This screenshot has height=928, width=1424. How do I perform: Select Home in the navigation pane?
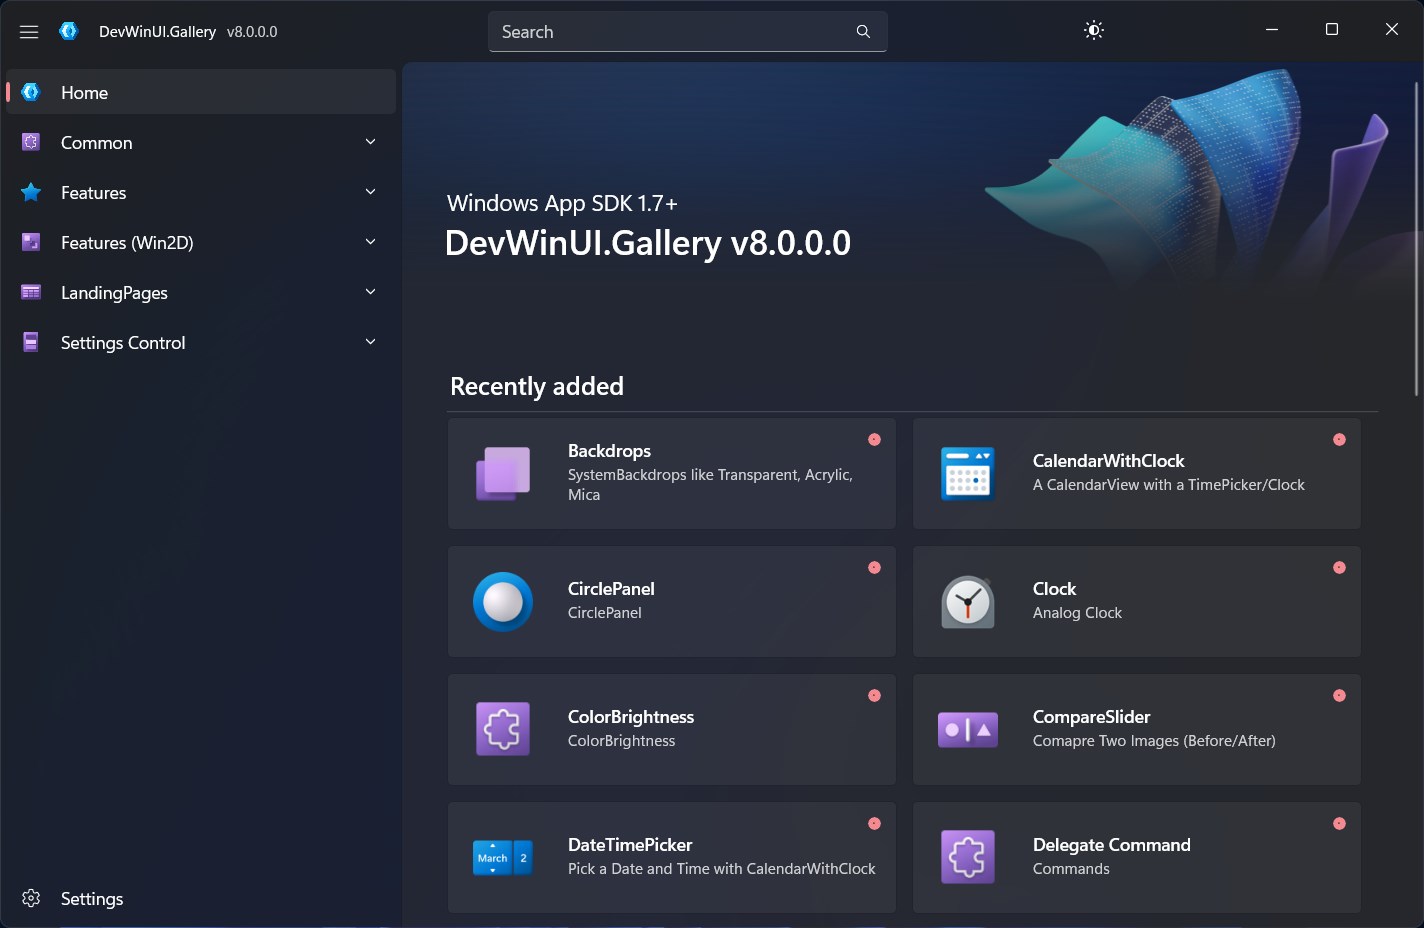[x=201, y=92]
